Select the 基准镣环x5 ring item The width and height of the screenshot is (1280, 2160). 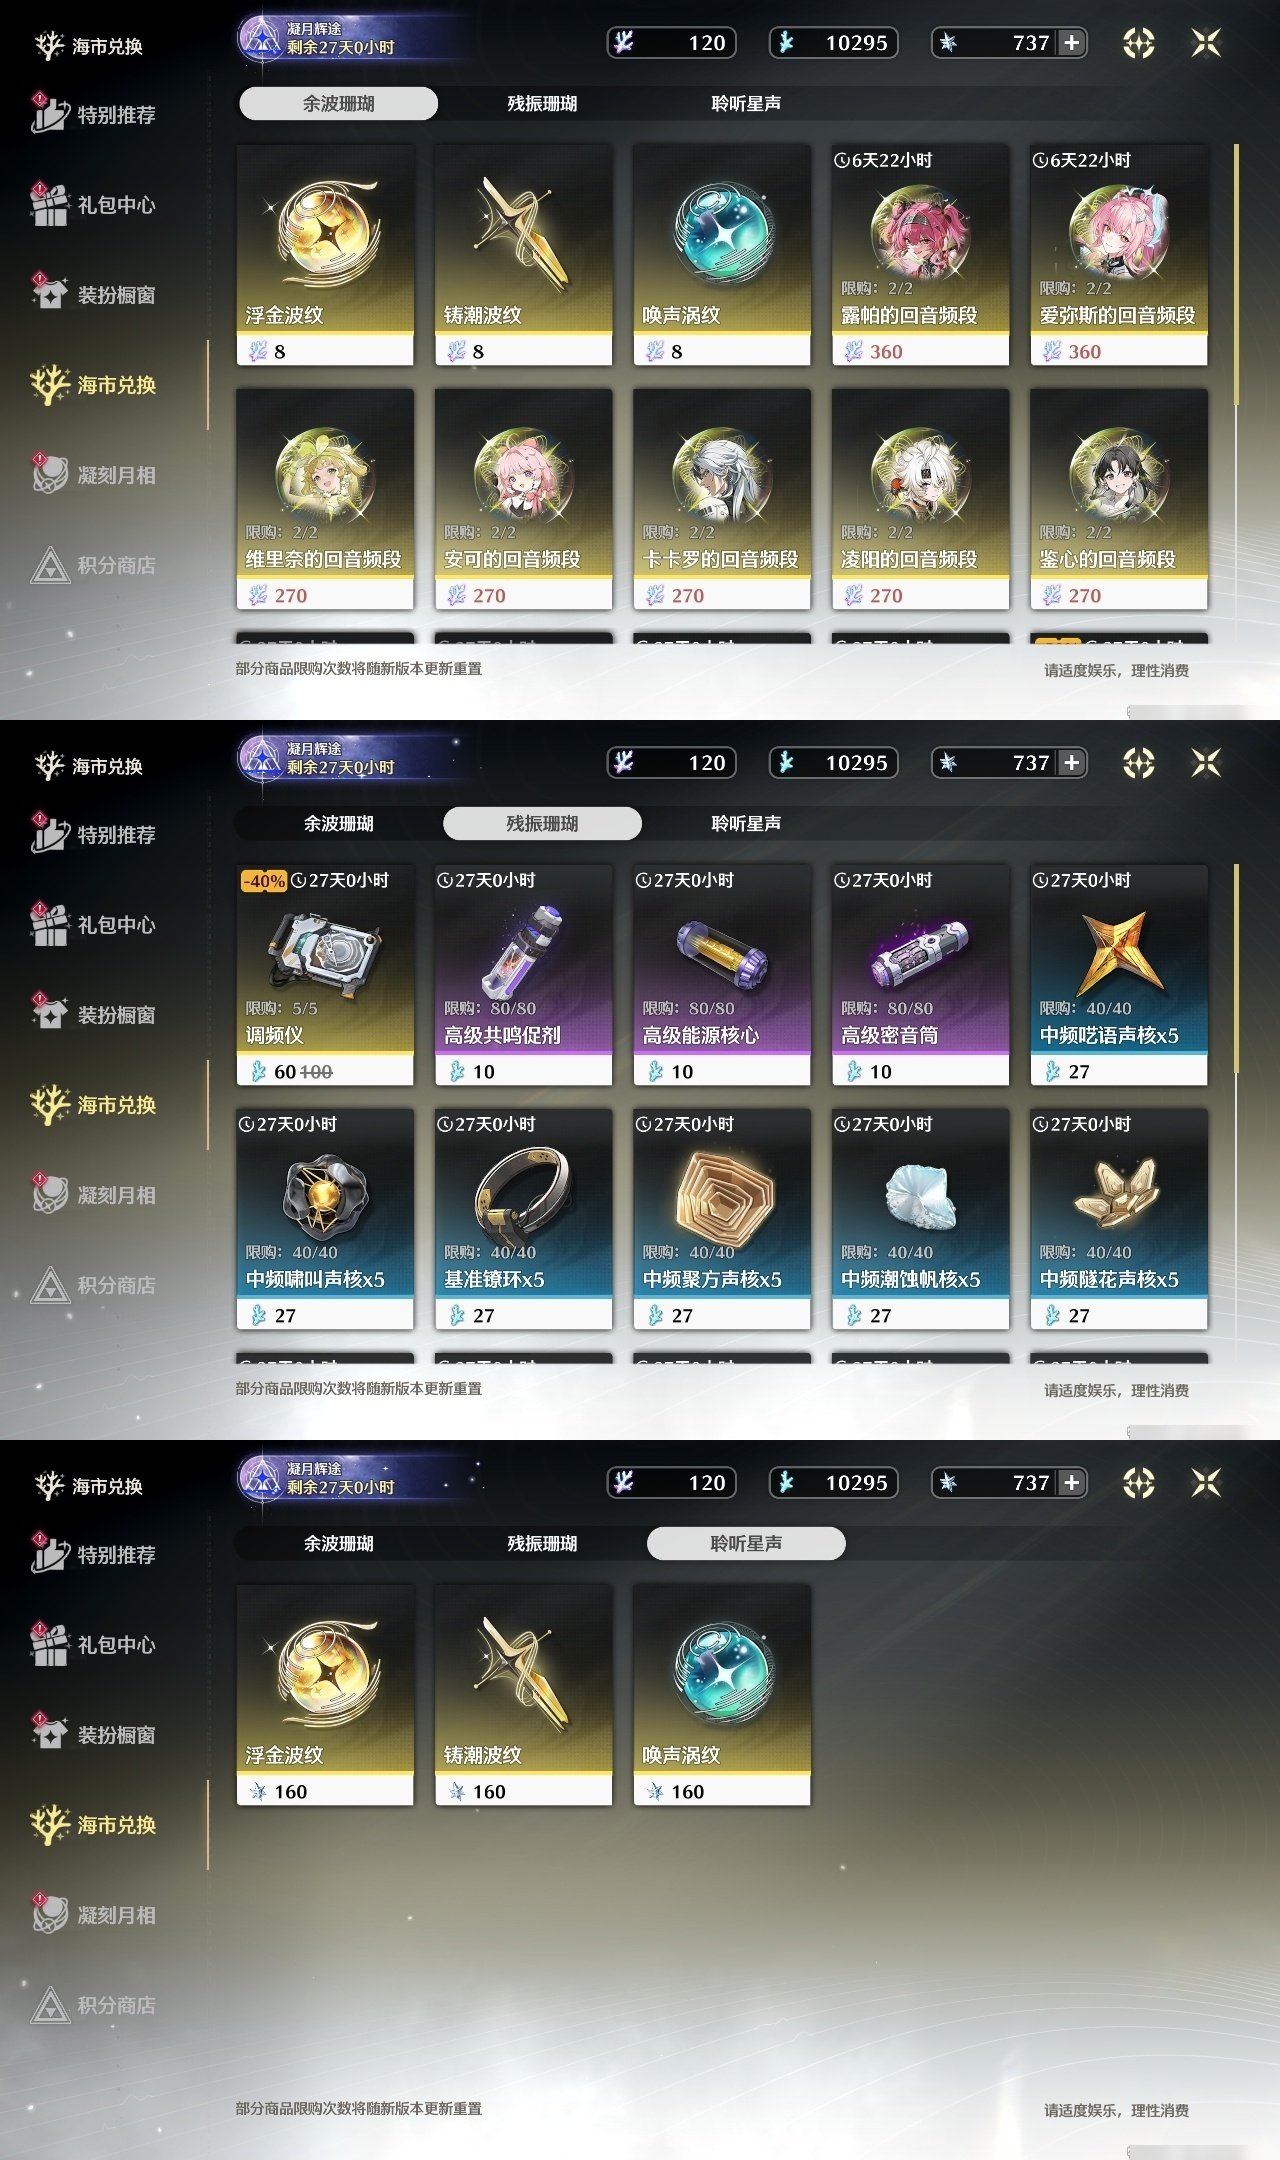[x=523, y=1219]
